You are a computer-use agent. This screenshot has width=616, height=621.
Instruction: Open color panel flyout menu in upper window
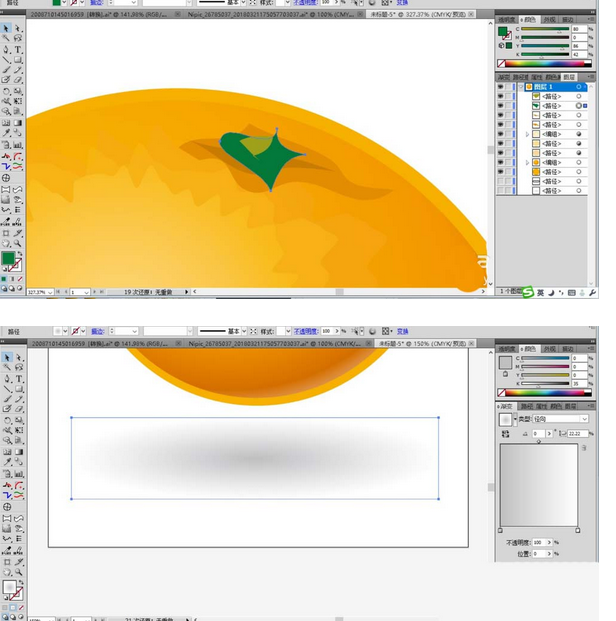point(590,19)
